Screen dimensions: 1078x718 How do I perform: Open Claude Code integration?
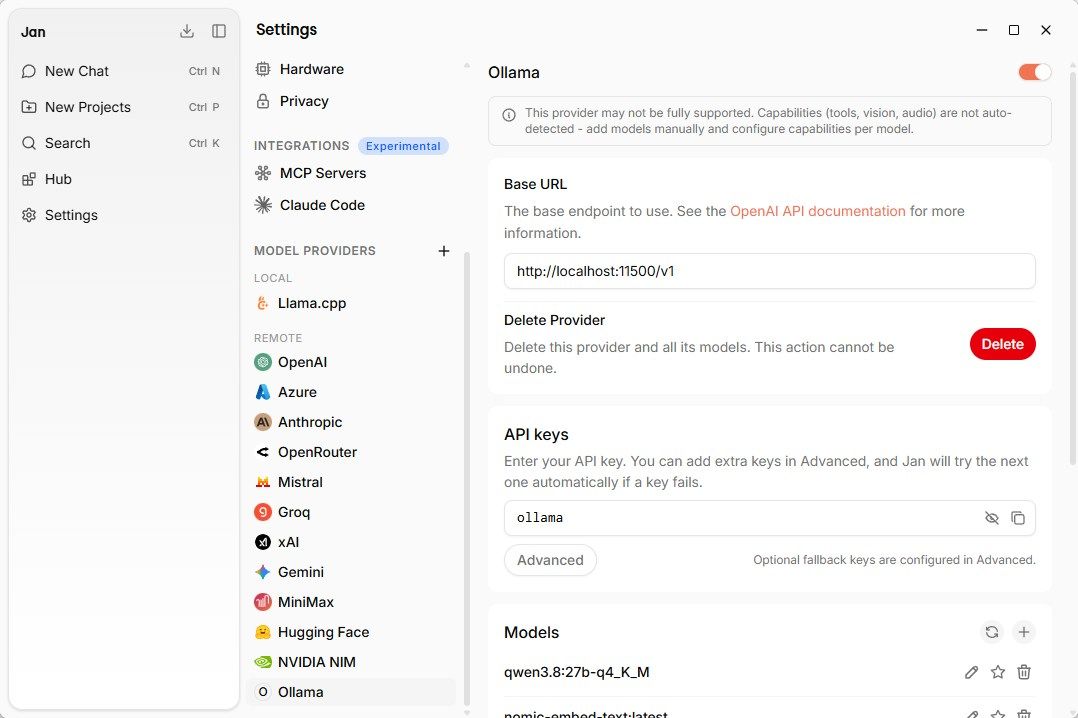tap(351, 205)
